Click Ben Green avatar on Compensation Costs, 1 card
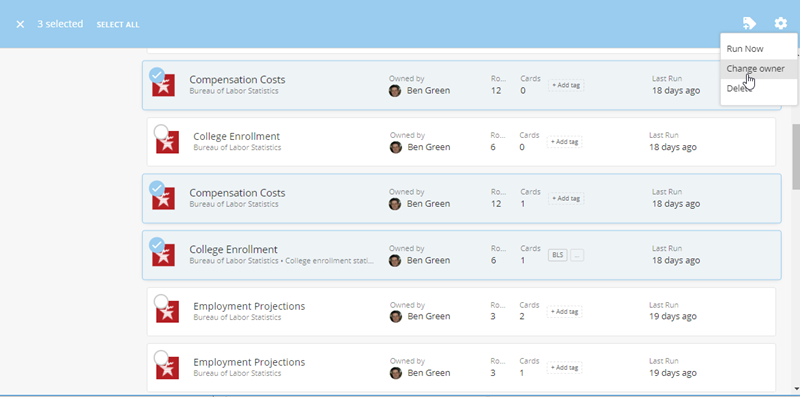 click(x=395, y=204)
